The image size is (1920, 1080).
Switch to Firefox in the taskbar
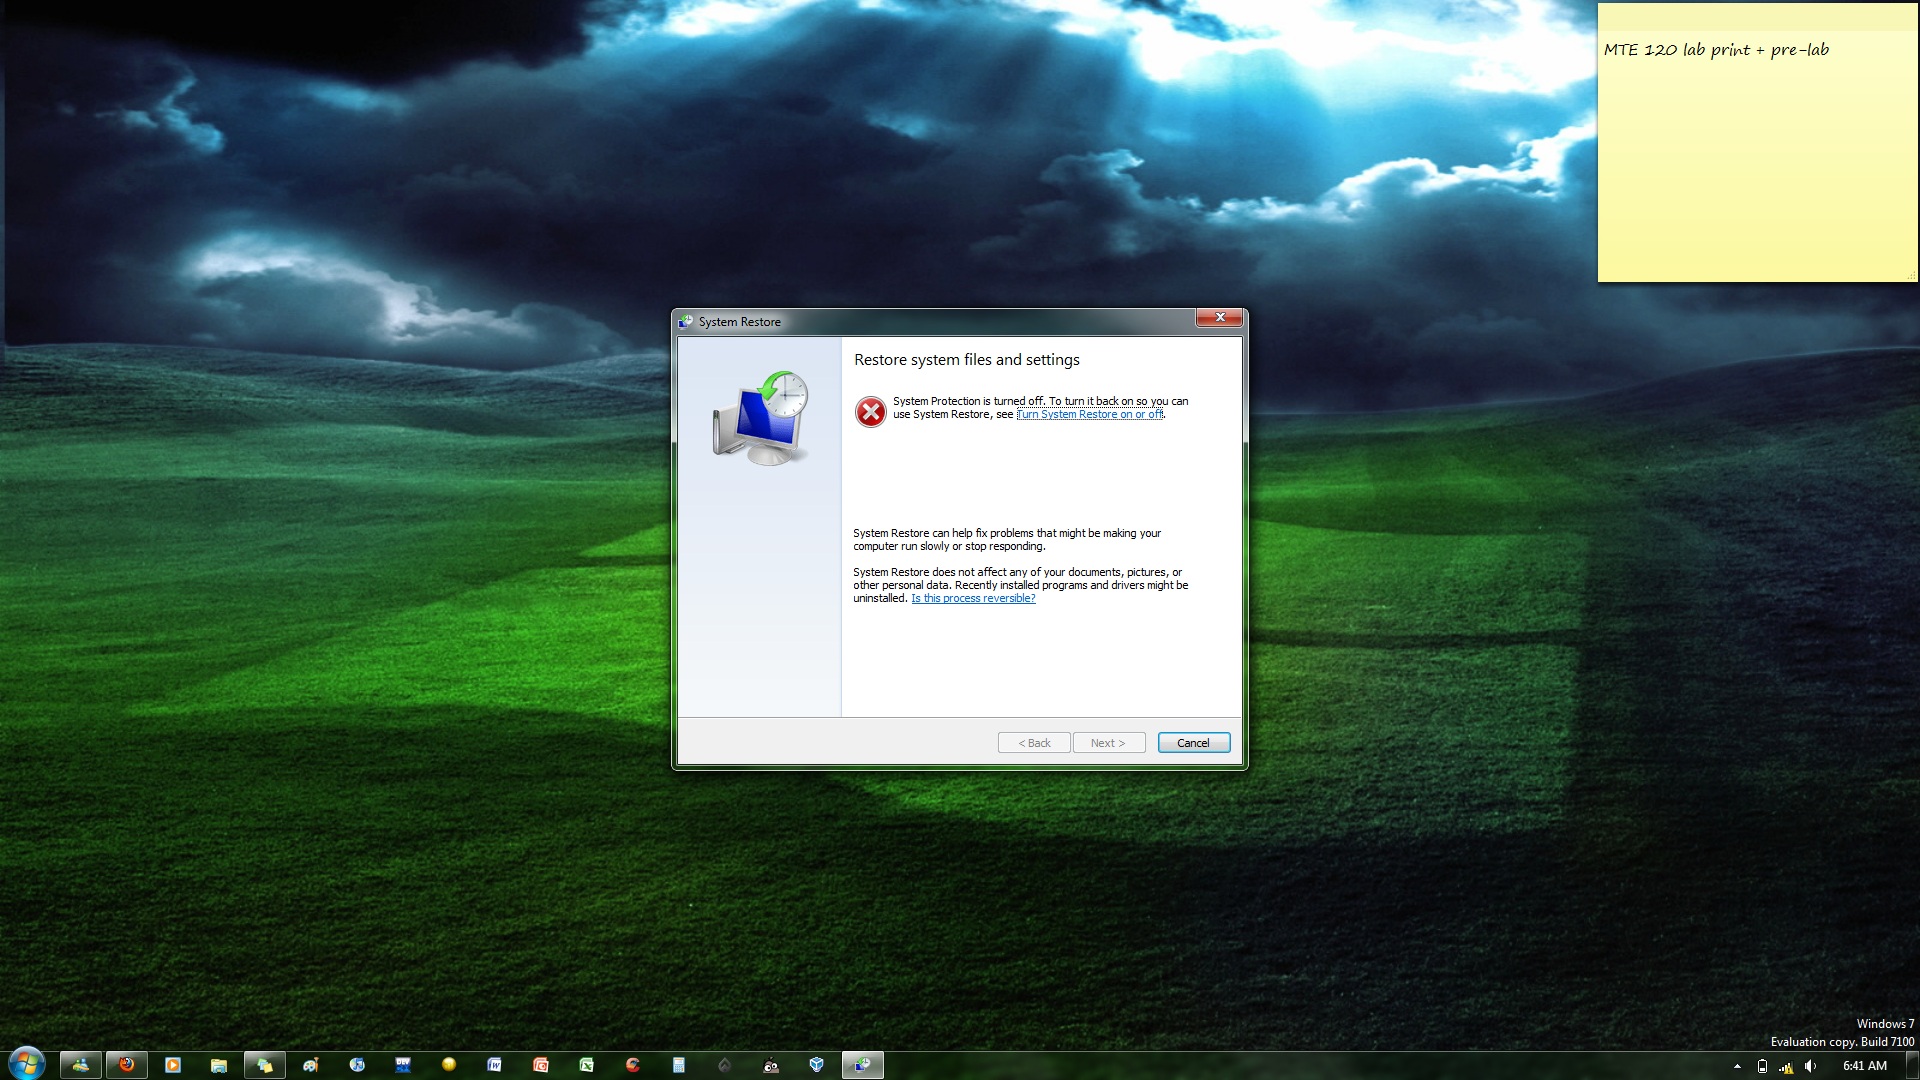127,1065
